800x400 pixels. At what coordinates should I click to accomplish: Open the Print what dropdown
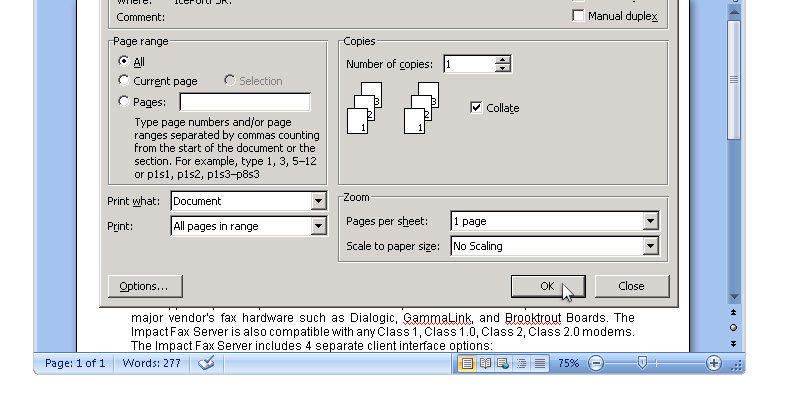pos(318,201)
